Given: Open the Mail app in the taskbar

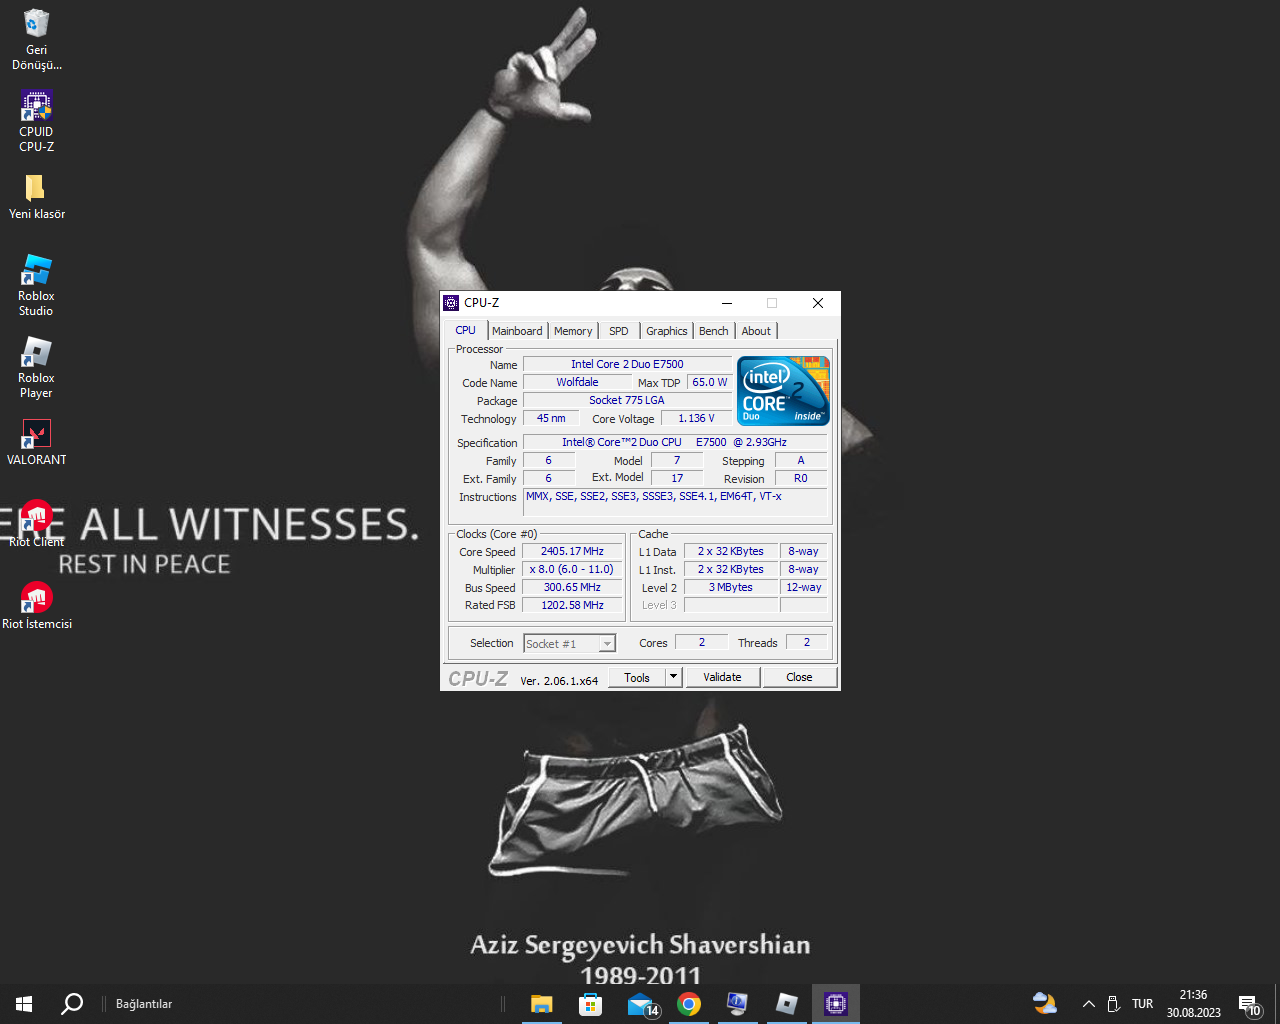Looking at the screenshot, I should pos(640,1004).
